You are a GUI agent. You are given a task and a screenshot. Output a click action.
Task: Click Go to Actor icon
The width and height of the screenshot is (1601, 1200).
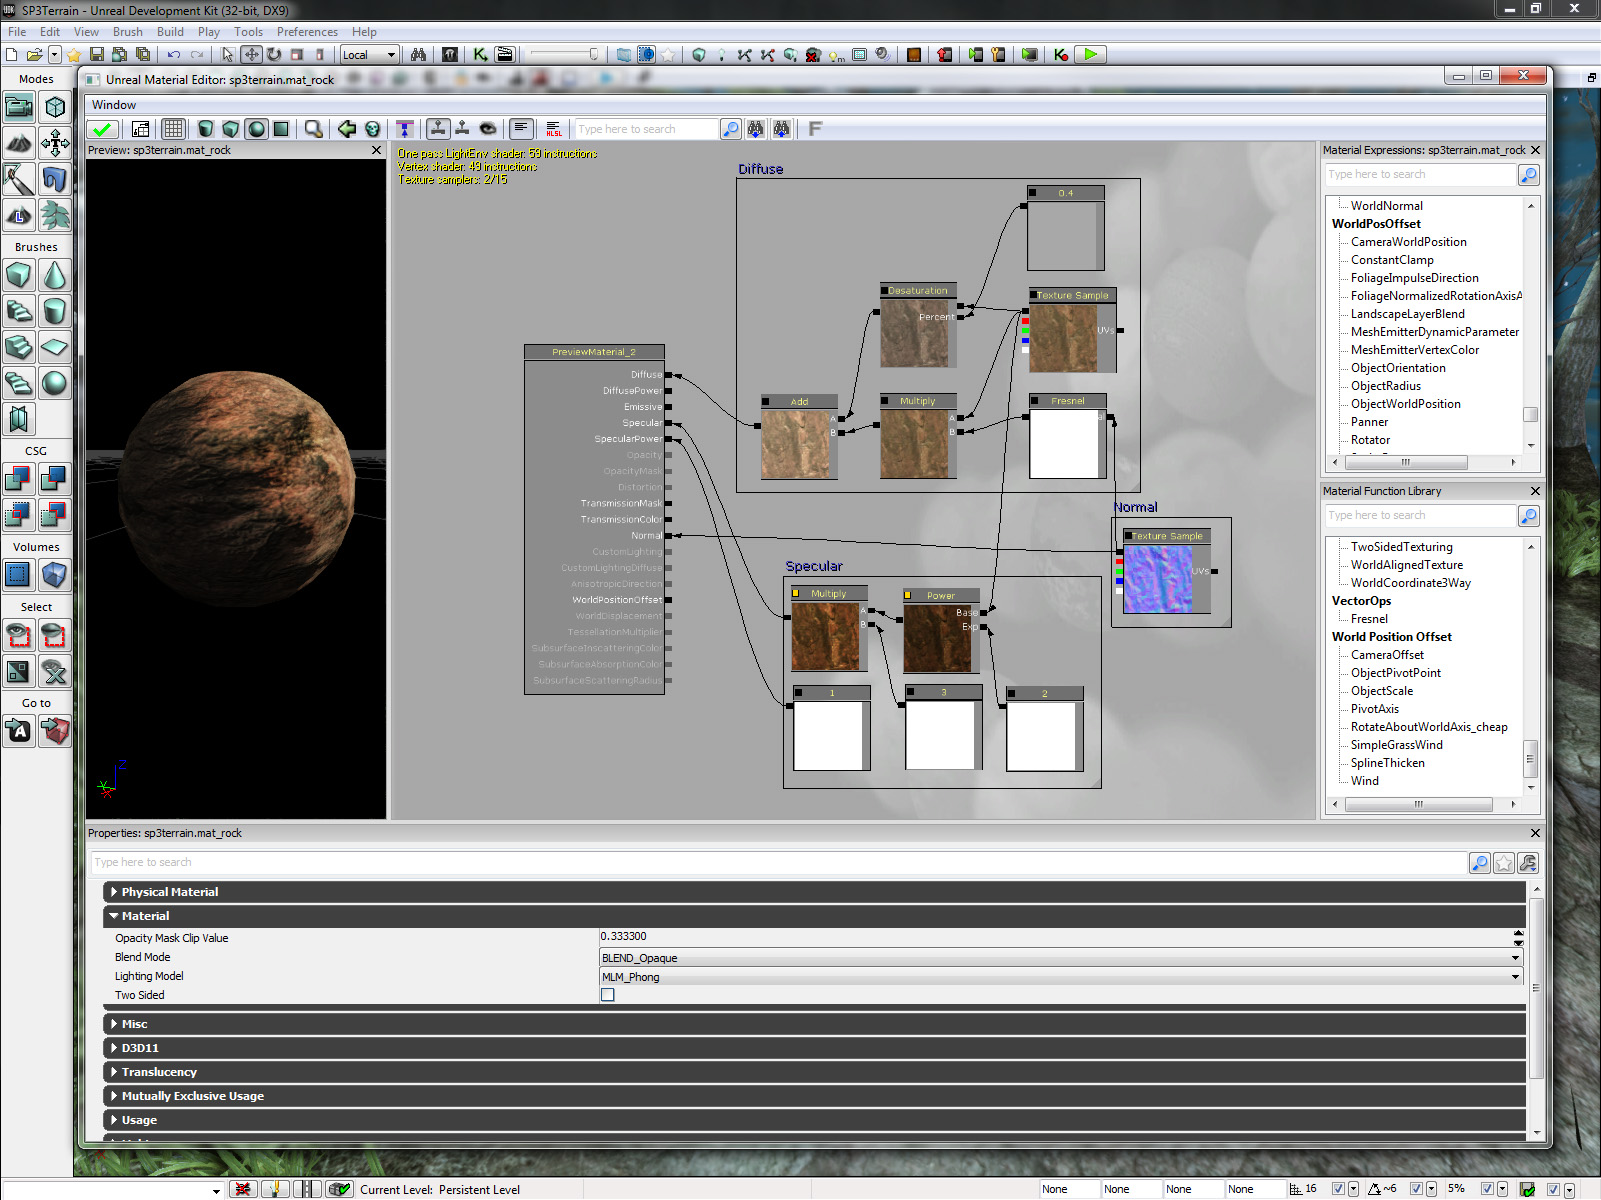(x=19, y=731)
